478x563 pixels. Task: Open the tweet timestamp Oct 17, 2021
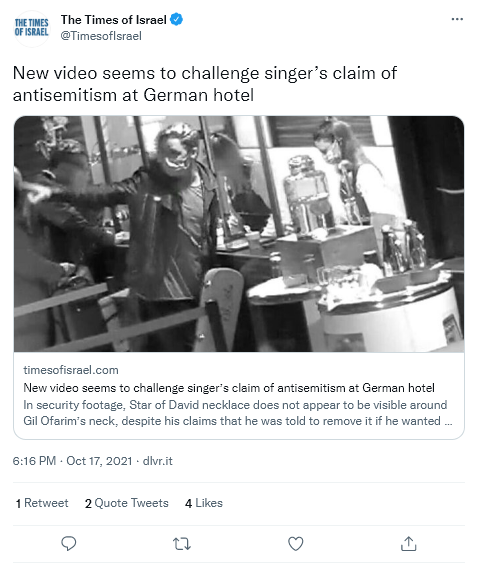coord(99,461)
